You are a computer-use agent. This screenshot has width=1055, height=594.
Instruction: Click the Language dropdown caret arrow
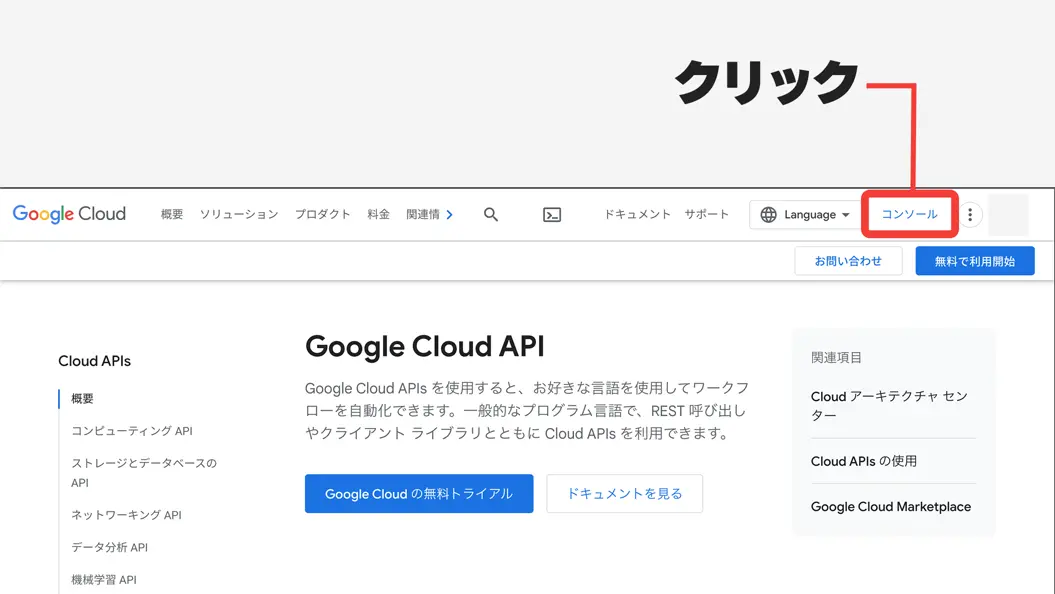coord(846,215)
